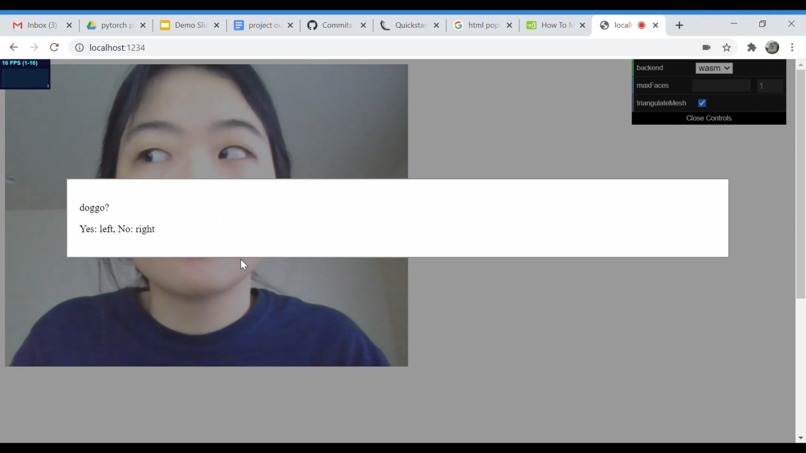Screen dimensions: 806x453
Task: Adjust the maxFaces slider
Action: (721, 85)
